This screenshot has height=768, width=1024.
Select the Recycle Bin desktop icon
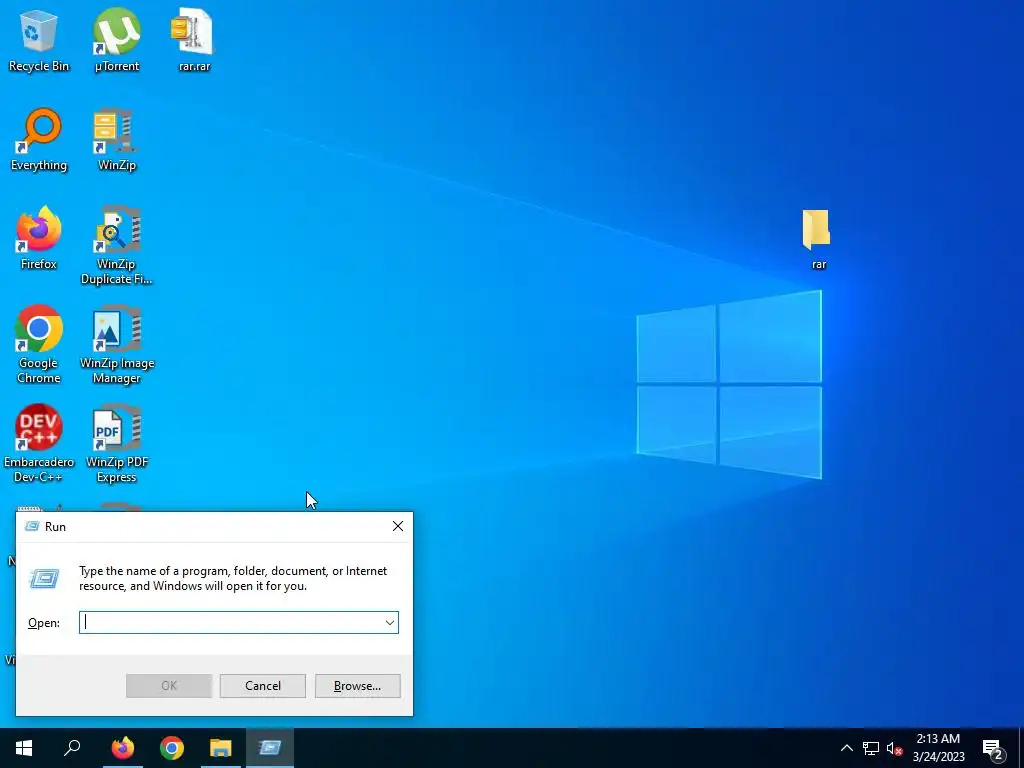(39, 40)
